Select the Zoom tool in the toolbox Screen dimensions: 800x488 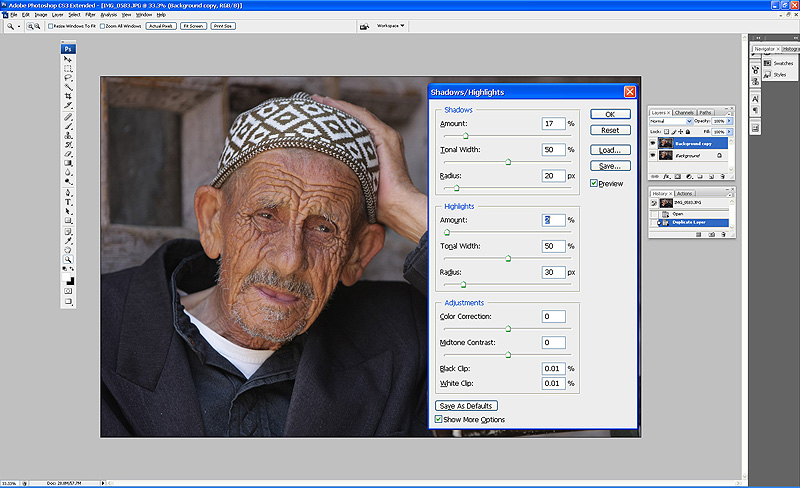(x=68, y=259)
